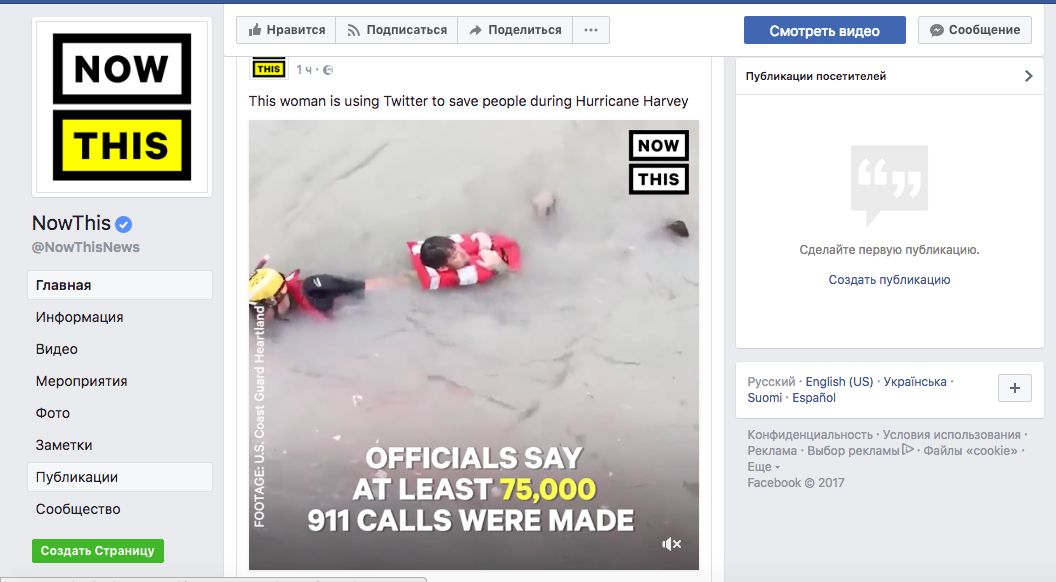
Task: Open the Файлы «cookie» footer link
Action: (x=970, y=451)
